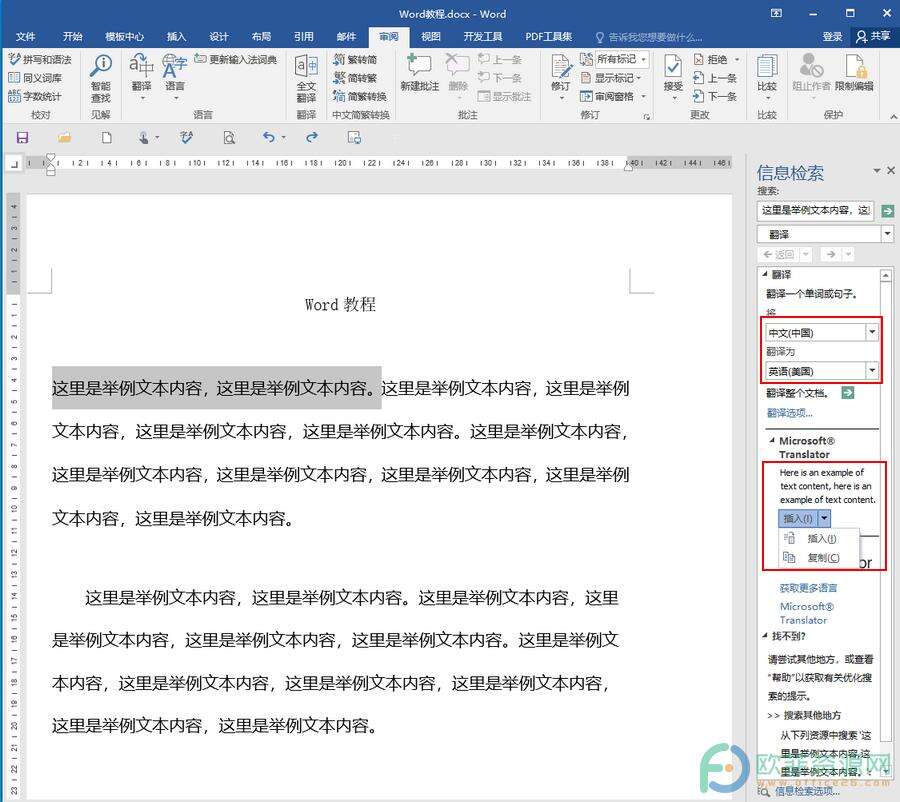
Task: Collapse the Microsoft Translator section
Action: coord(772,440)
